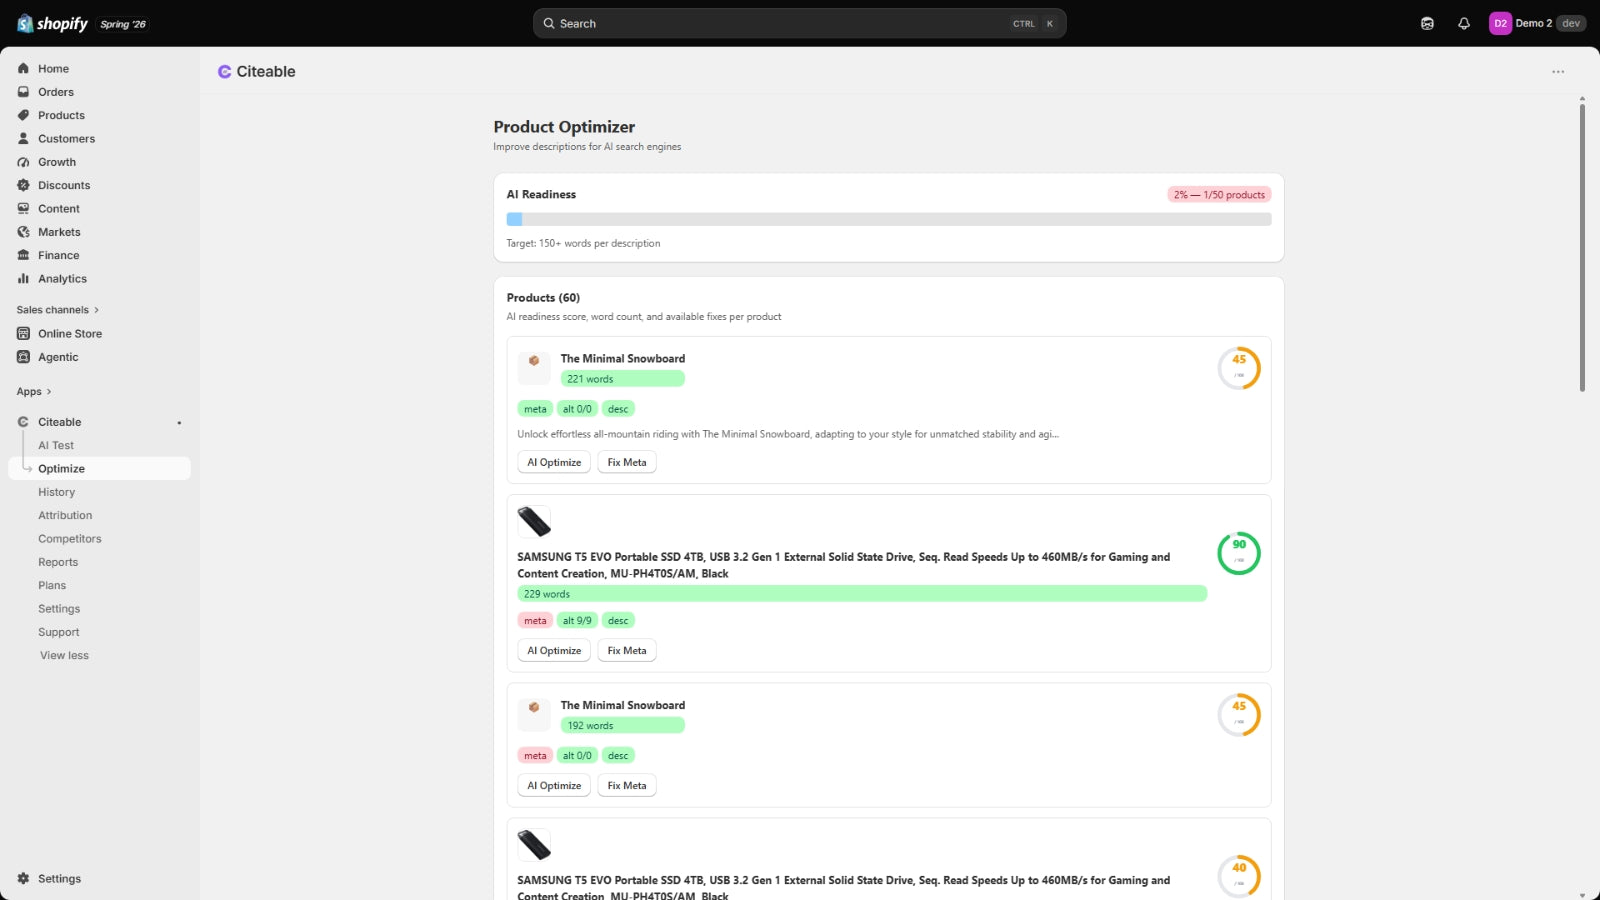Open the Competitors submenu item
Image resolution: width=1600 pixels, height=900 pixels.
[70, 539]
